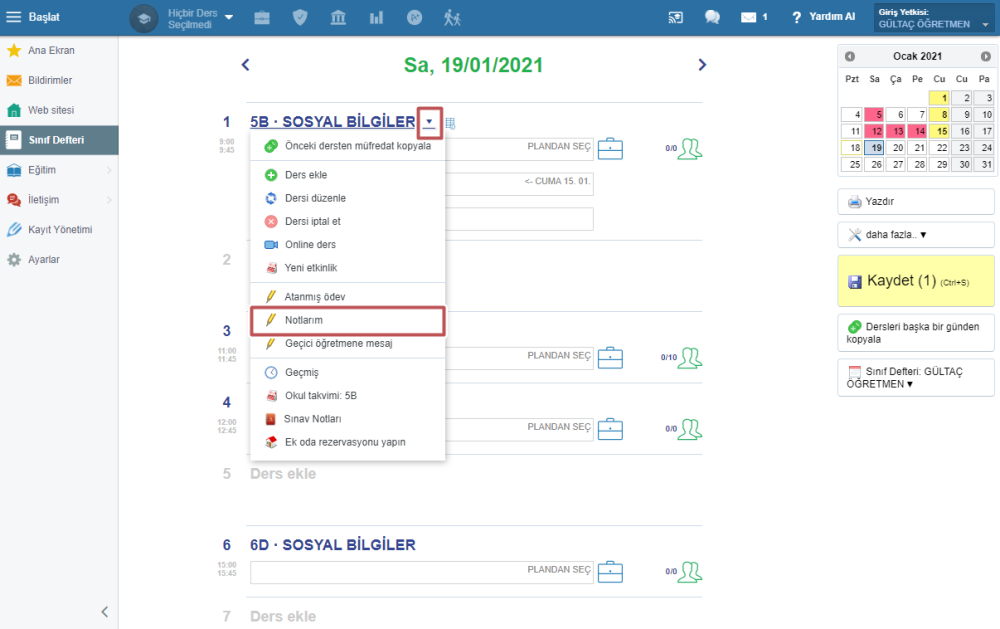Screen dimensions: 1000x629
Task: Click Ders ekle for period 7
Action: [283, 617]
